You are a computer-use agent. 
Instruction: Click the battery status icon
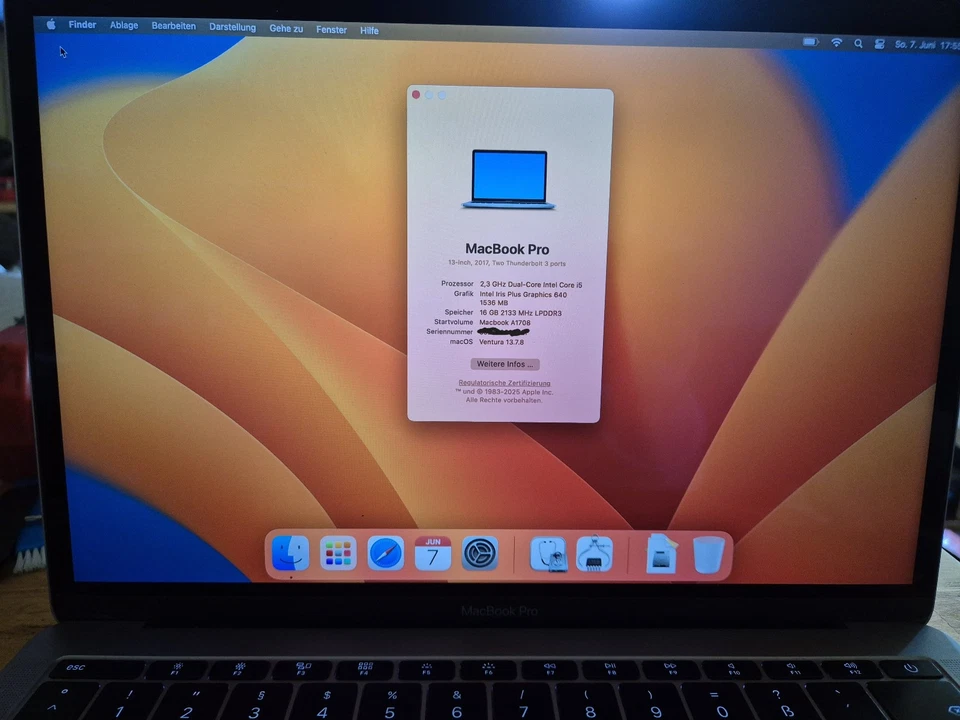point(811,42)
